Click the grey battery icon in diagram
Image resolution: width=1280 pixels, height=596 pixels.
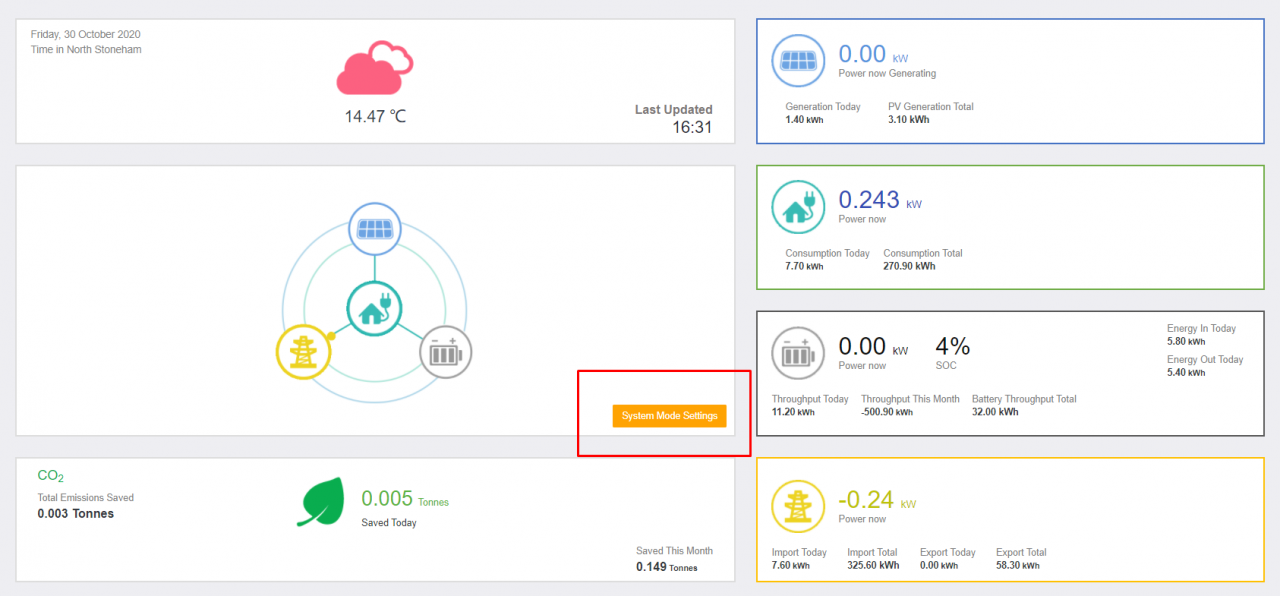click(x=445, y=352)
